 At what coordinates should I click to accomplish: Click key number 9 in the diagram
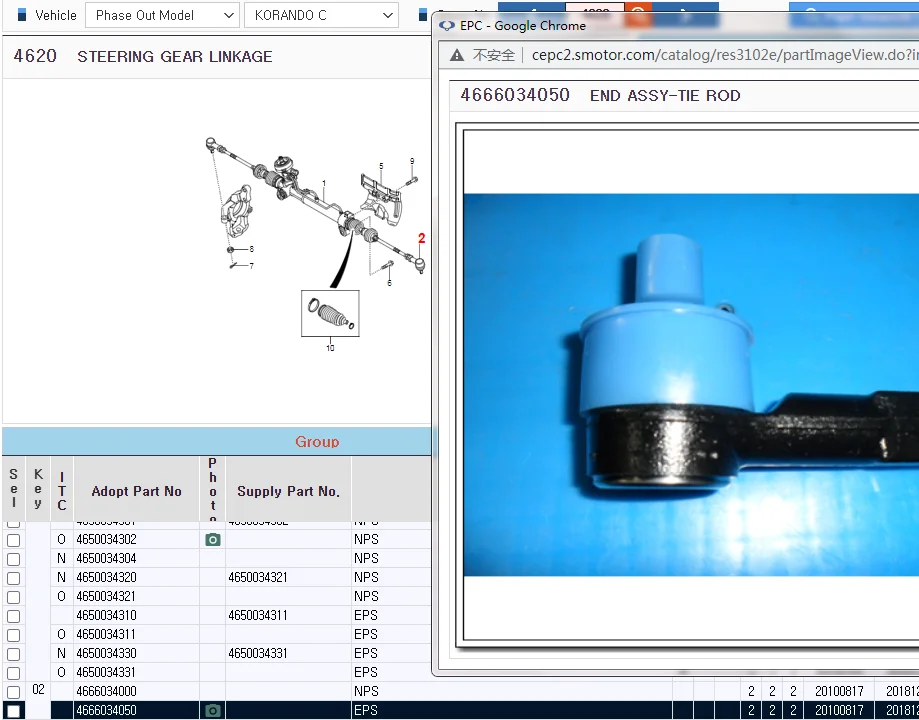click(x=412, y=161)
